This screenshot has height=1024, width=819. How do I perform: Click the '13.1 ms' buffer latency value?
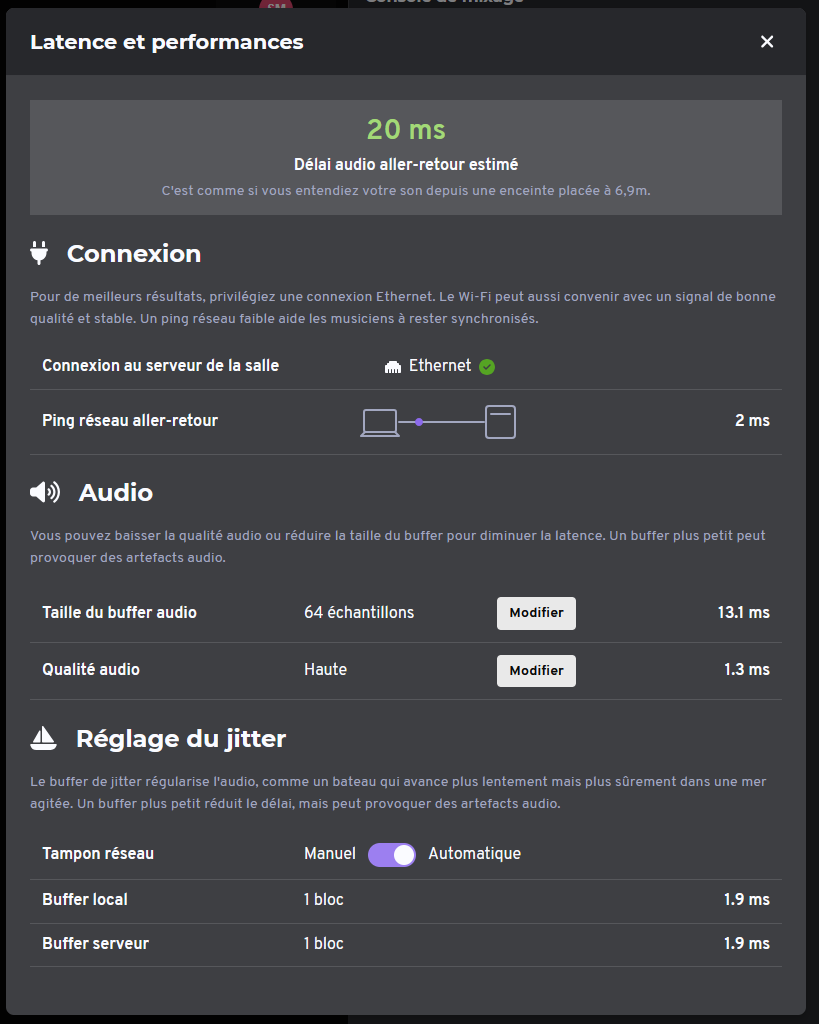744,613
